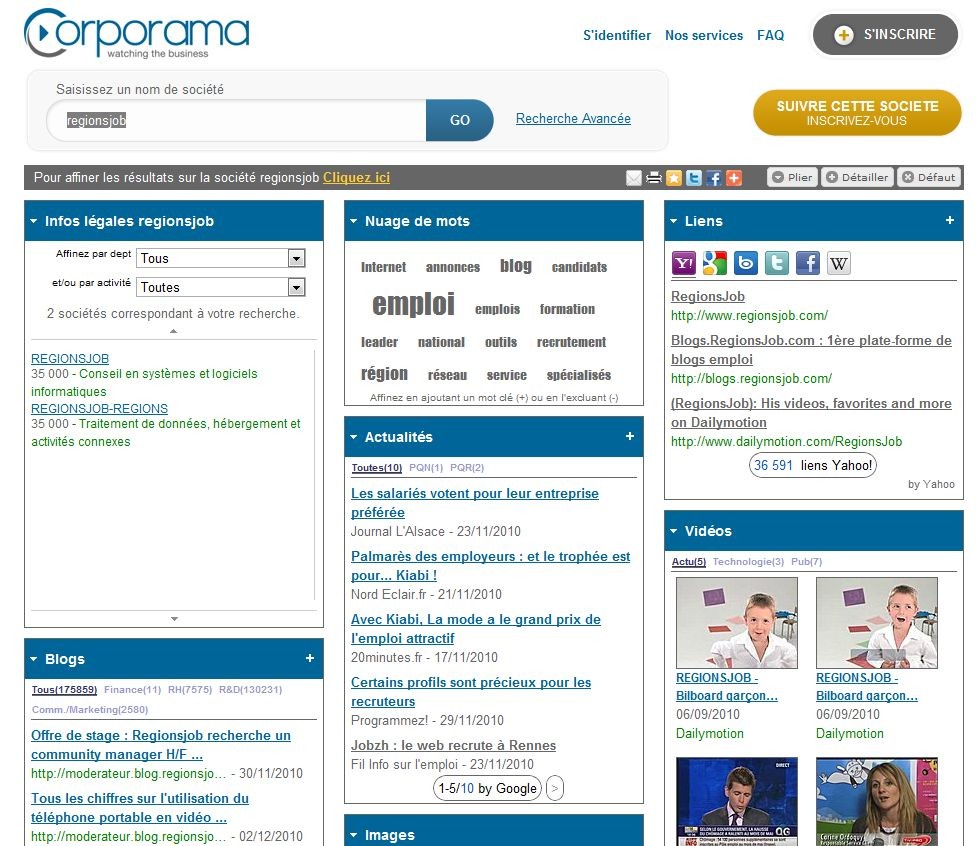Select PQR(2) news tab
Screen dimensions: 978x846
pyautogui.click(x=467, y=468)
